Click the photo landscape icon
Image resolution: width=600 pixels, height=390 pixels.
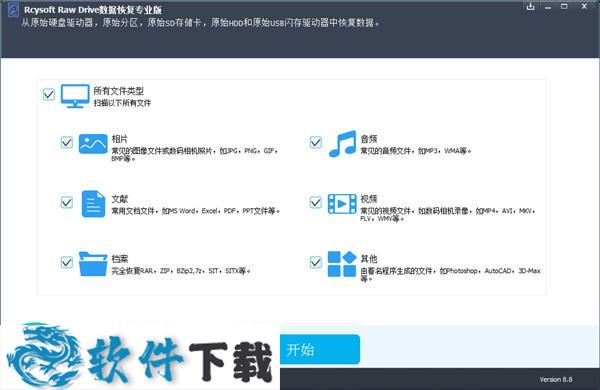pyautogui.click(x=93, y=144)
